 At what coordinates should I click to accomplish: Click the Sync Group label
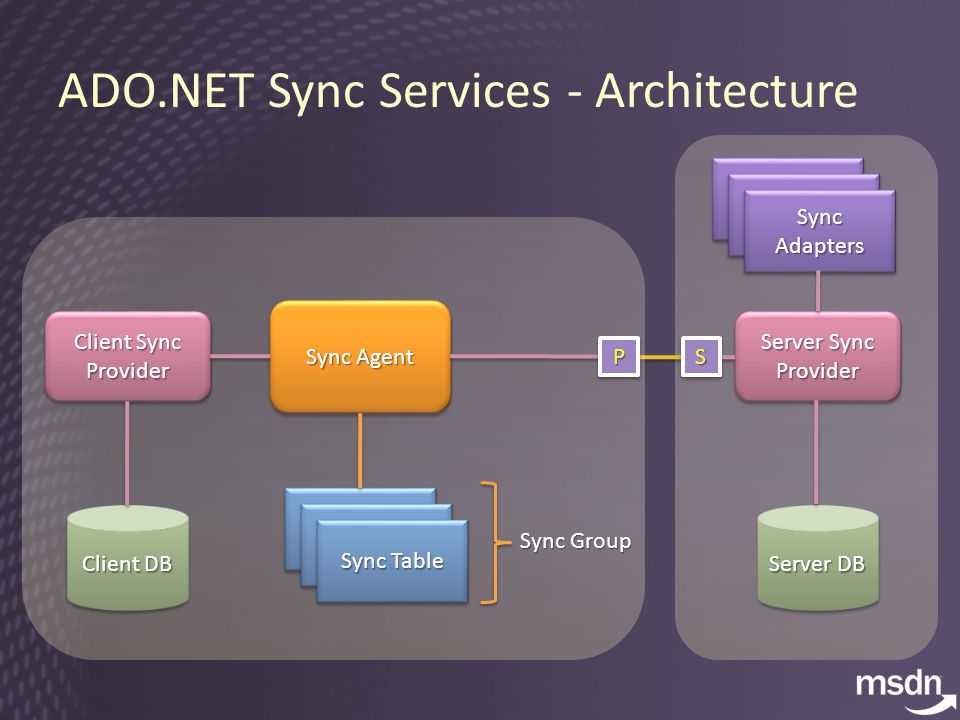[x=575, y=541]
